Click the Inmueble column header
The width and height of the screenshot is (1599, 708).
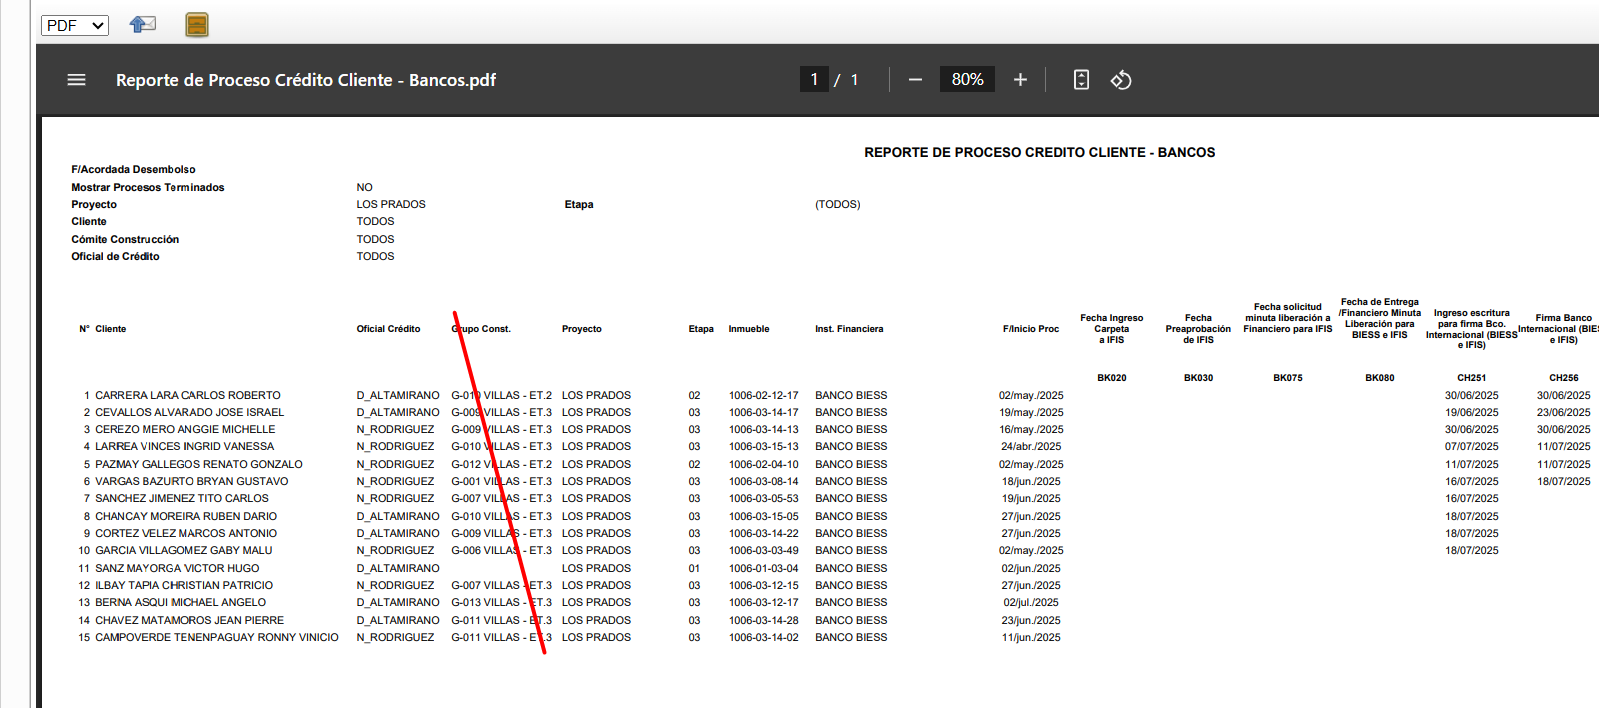pos(748,329)
